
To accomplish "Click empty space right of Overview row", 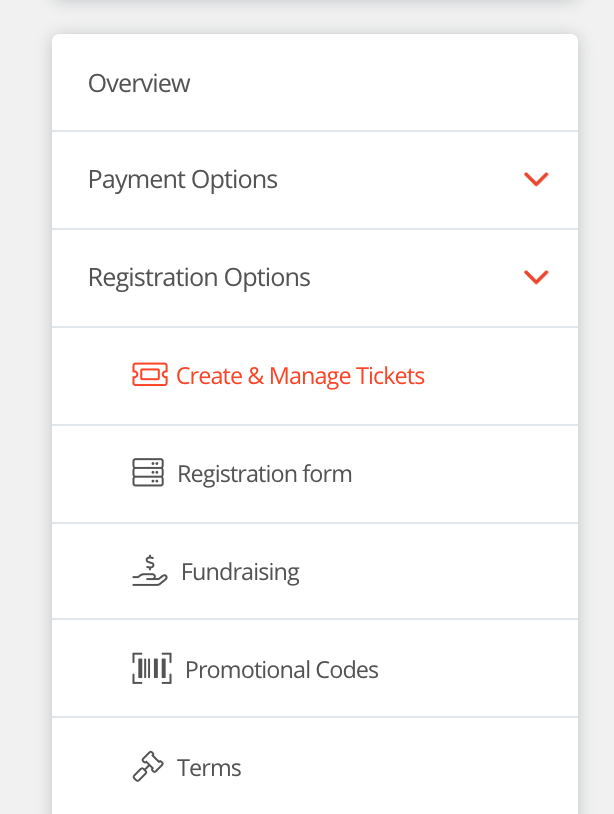I will click(400, 83).
